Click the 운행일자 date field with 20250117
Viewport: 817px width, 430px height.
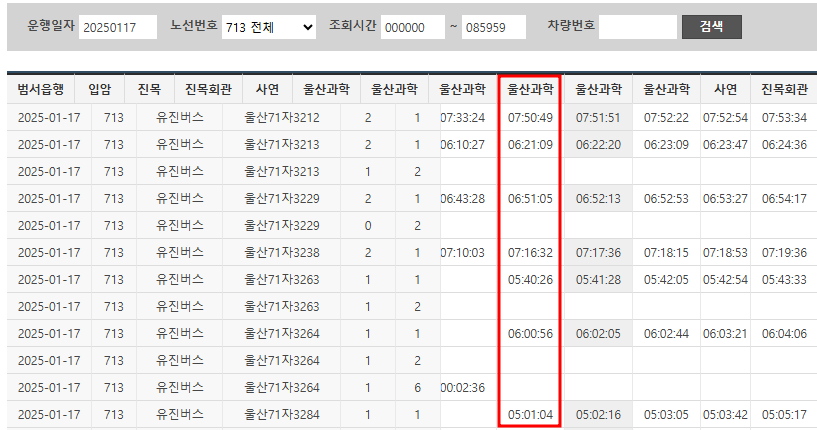coord(117,27)
